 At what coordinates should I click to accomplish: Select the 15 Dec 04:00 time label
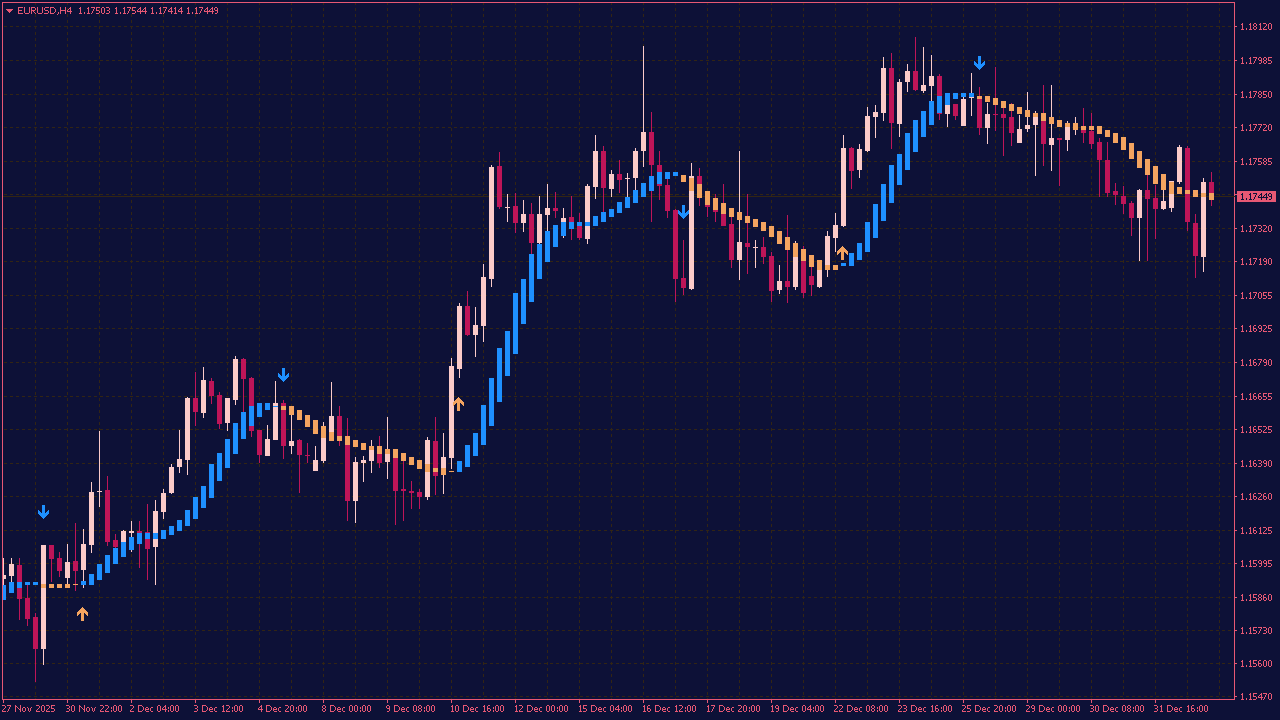pyautogui.click(x=607, y=709)
